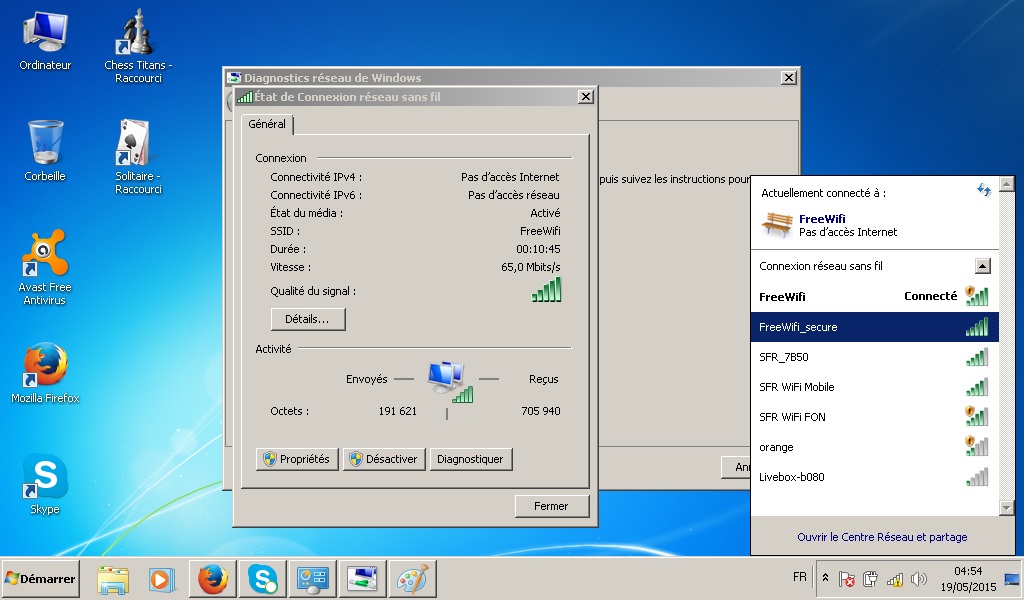The image size is (1024, 600).
Task: Click the IPv6 status Pas d'accès réseau
Action: pyautogui.click(x=513, y=195)
